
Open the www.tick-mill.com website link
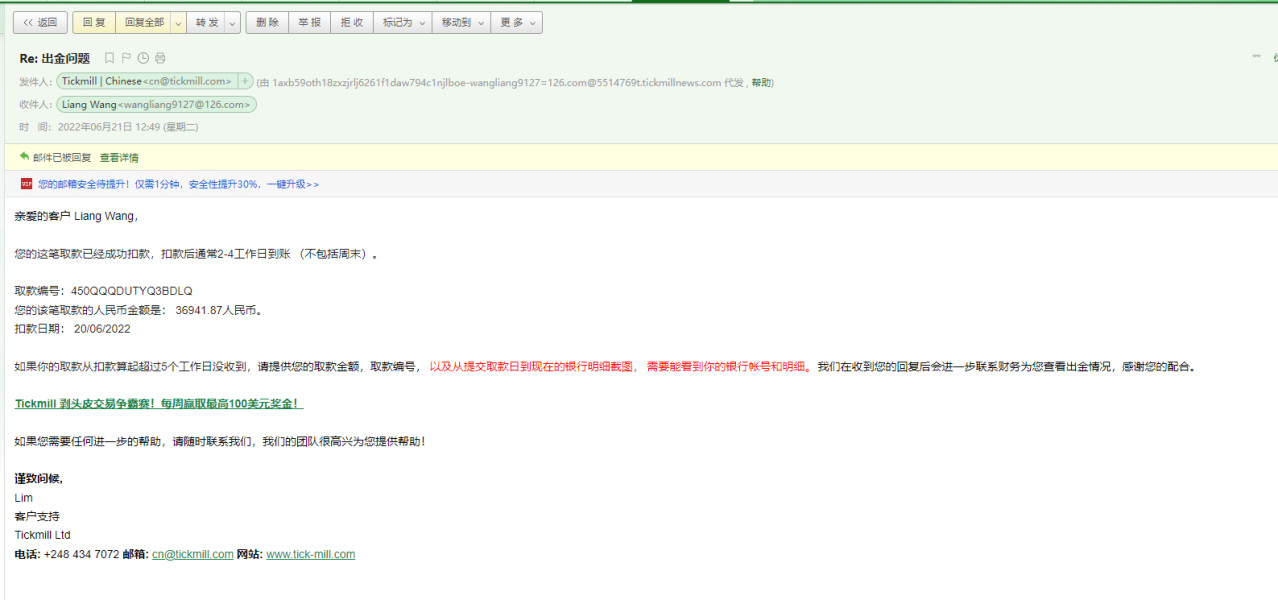(310, 554)
